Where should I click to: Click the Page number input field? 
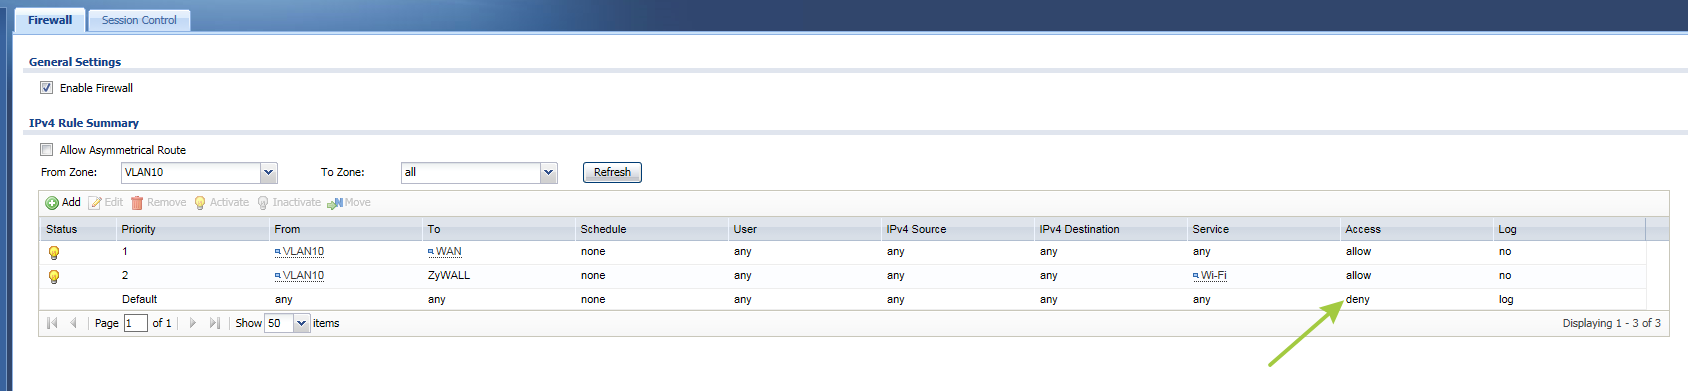click(135, 323)
